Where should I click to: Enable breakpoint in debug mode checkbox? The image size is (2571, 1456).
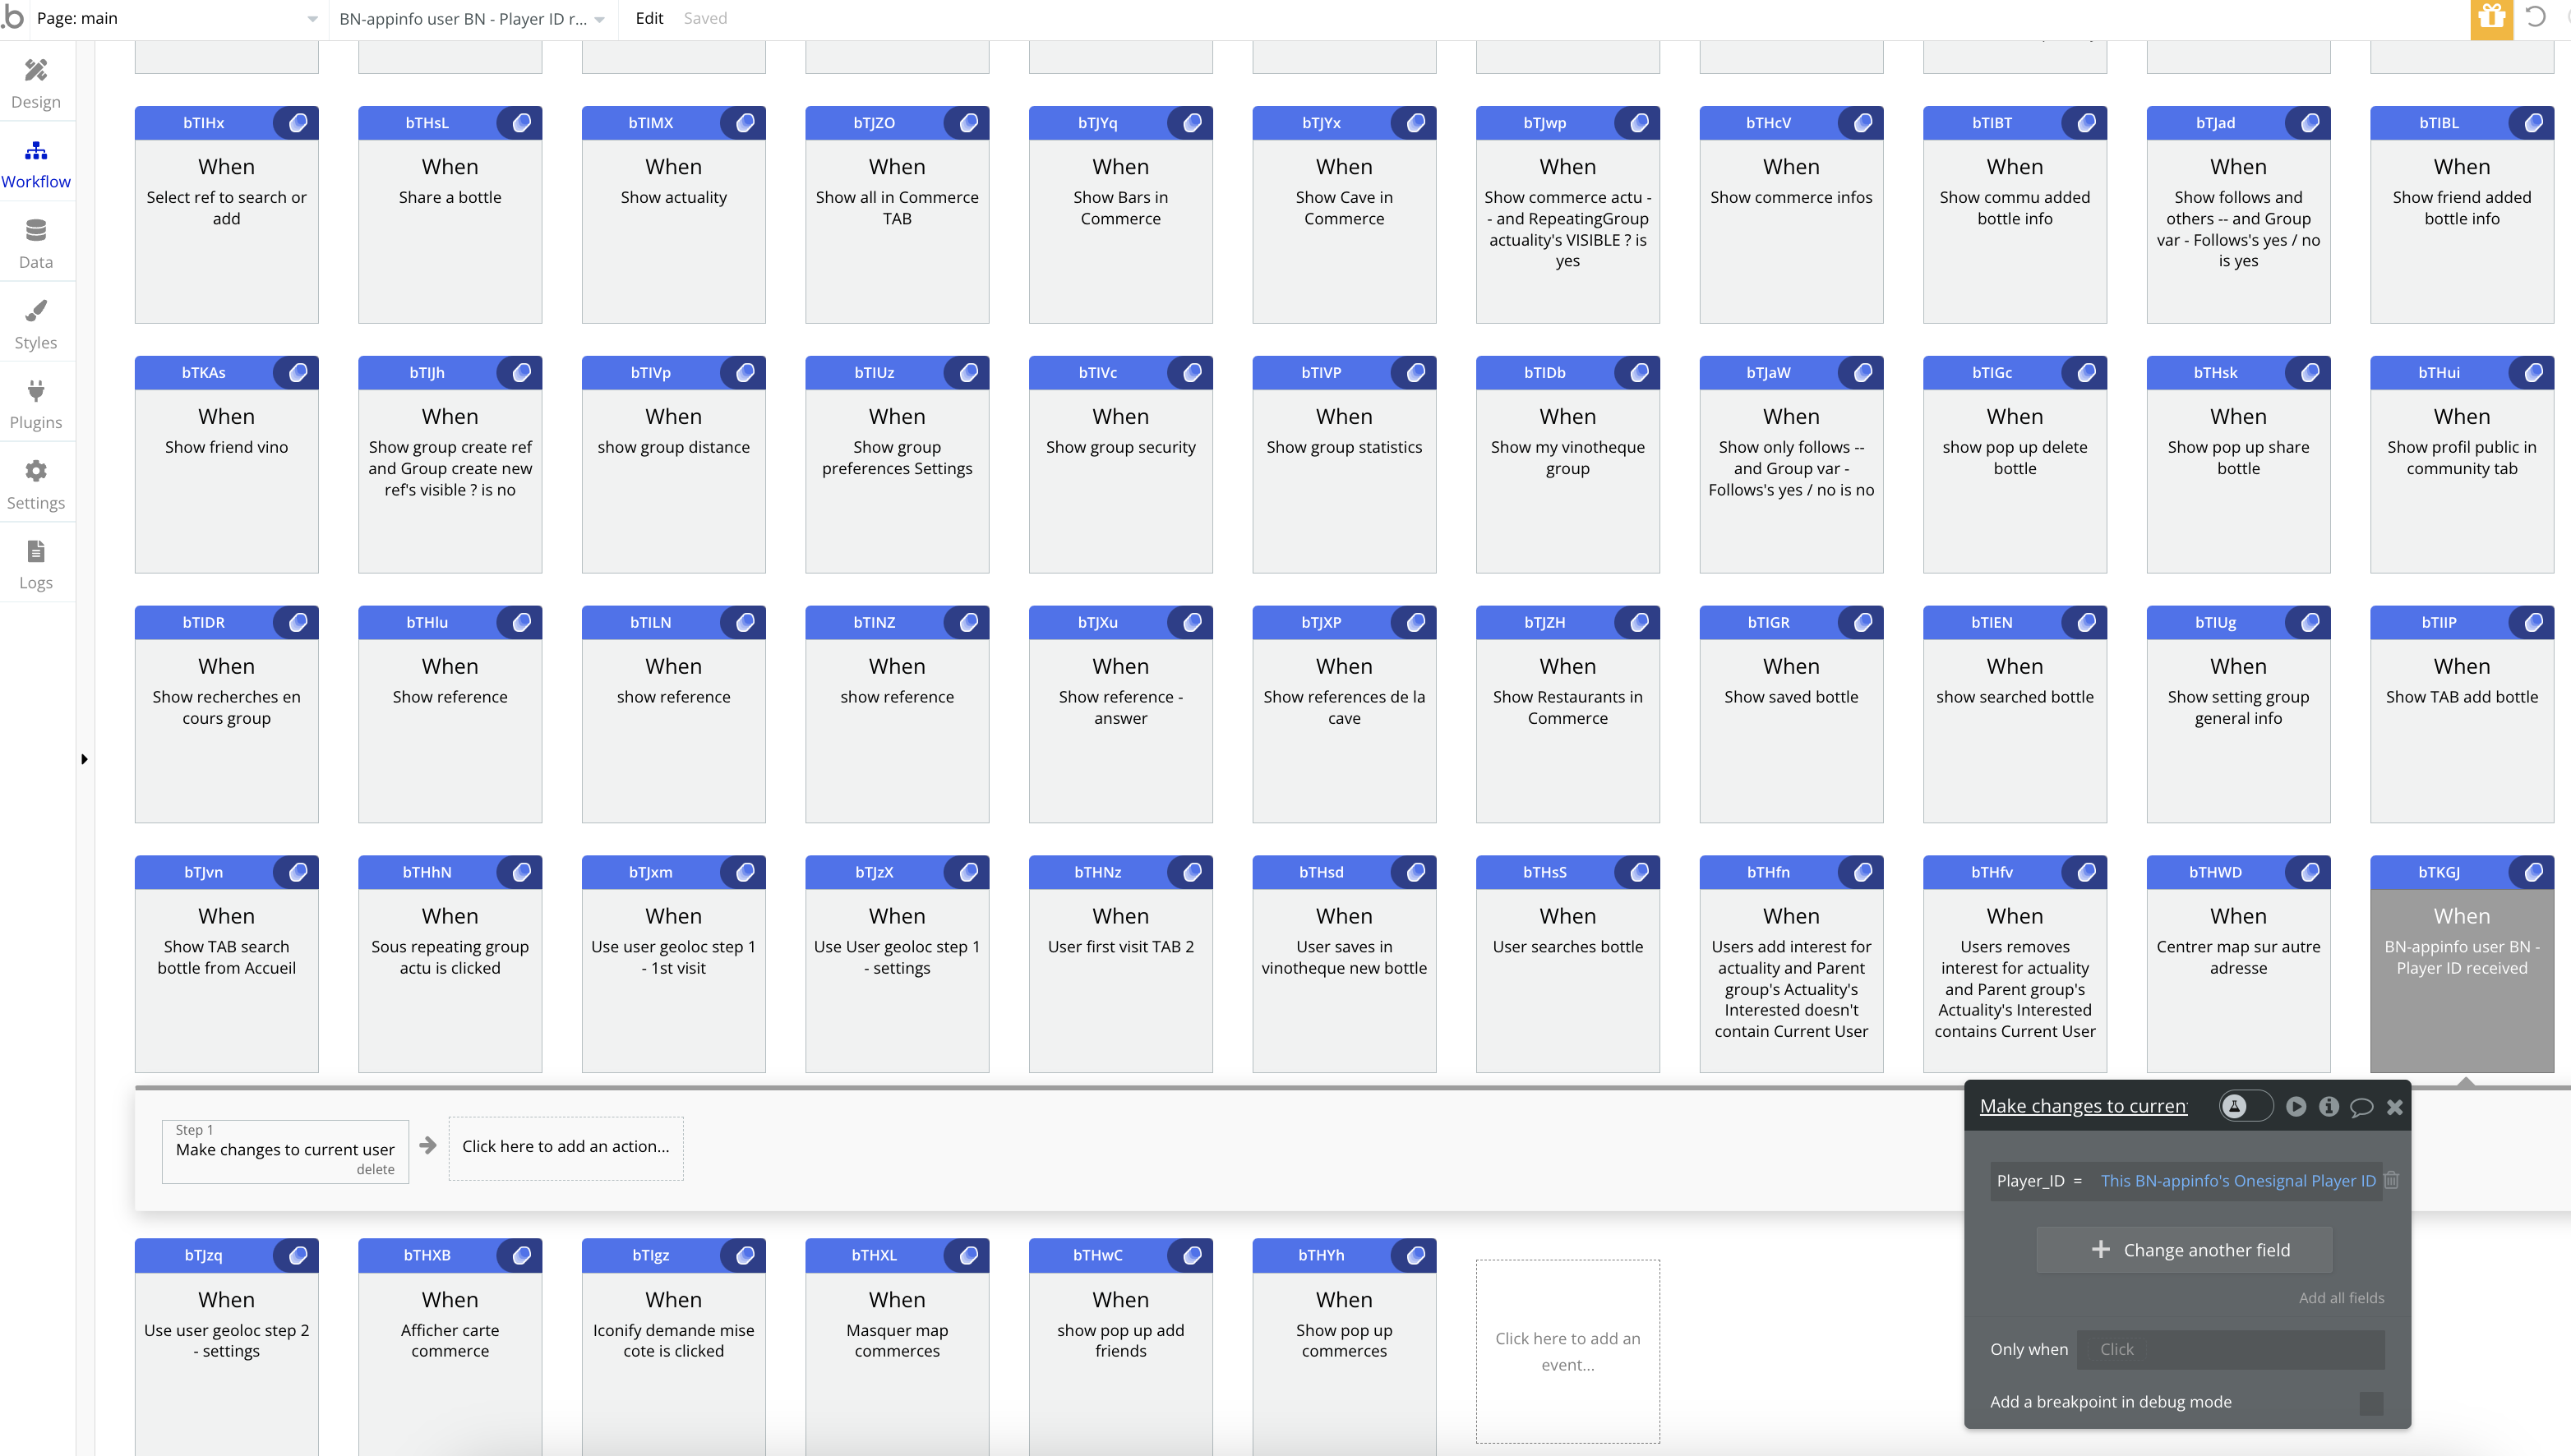[x=2371, y=1403]
